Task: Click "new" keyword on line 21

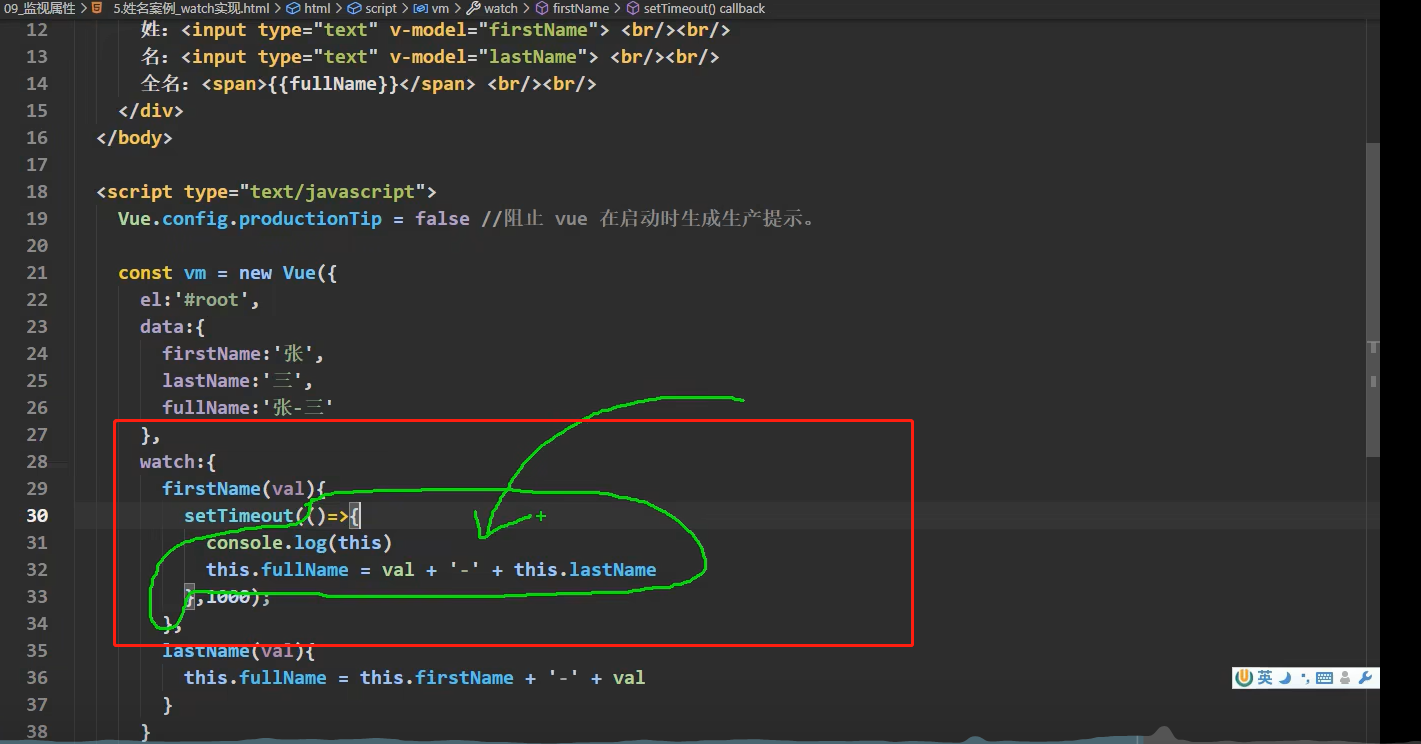Action: 256,272
